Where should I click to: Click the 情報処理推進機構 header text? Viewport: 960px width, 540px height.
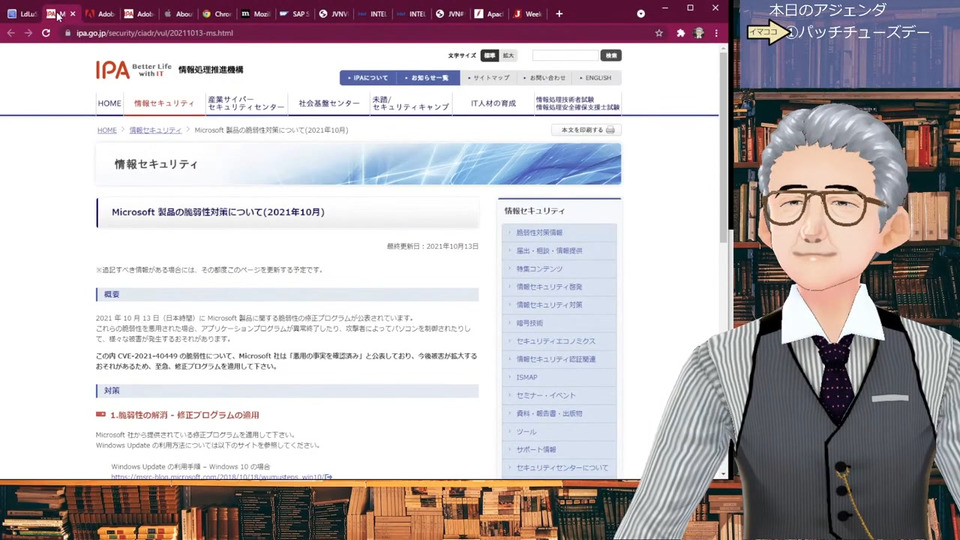pyautogui.click(x=211, y=70)
